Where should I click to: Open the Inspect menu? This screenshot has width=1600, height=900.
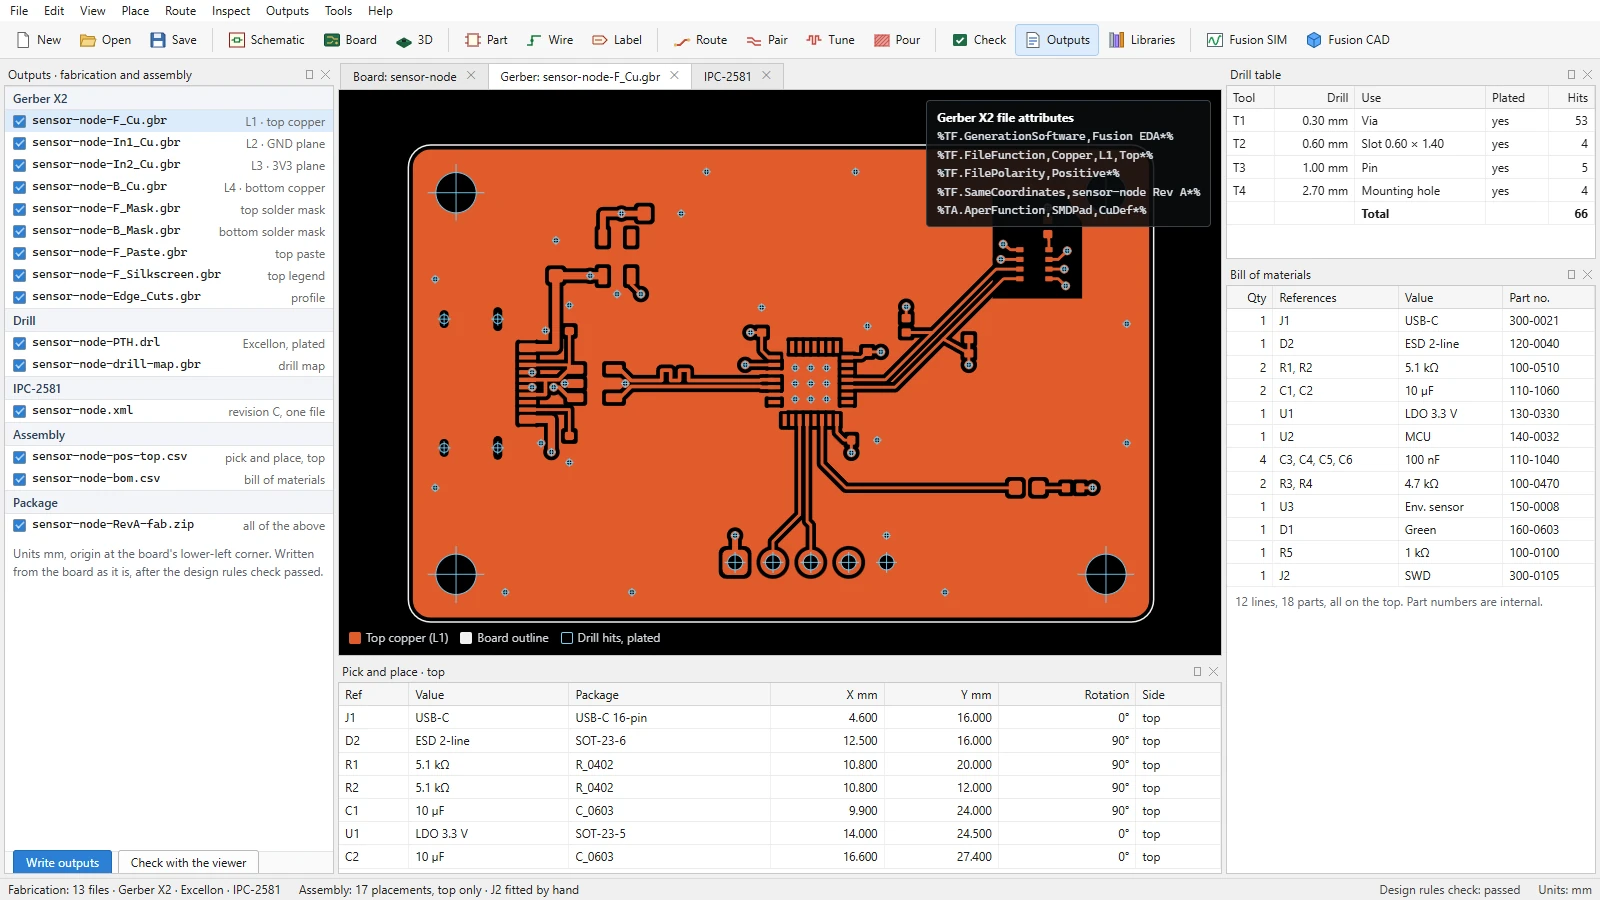point(231,11)
